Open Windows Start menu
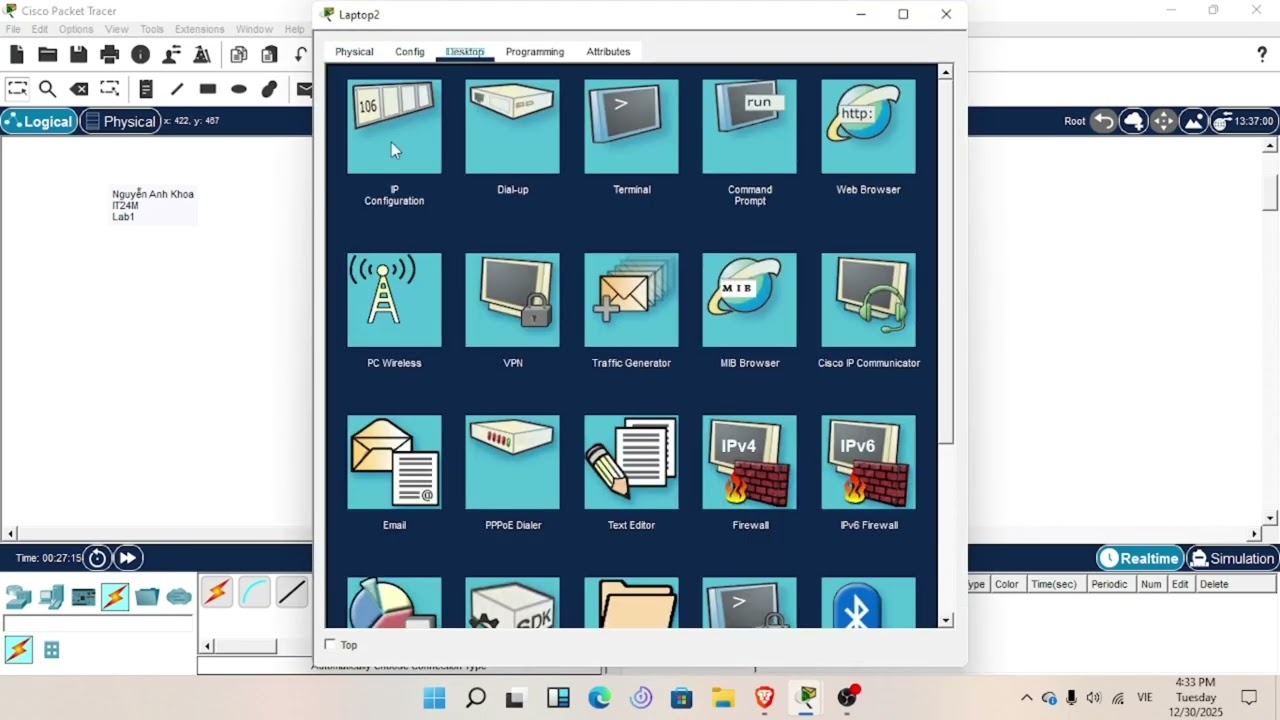Image resolution: width=1280 pixels, height=720 pixels. (x=434, y=697)
